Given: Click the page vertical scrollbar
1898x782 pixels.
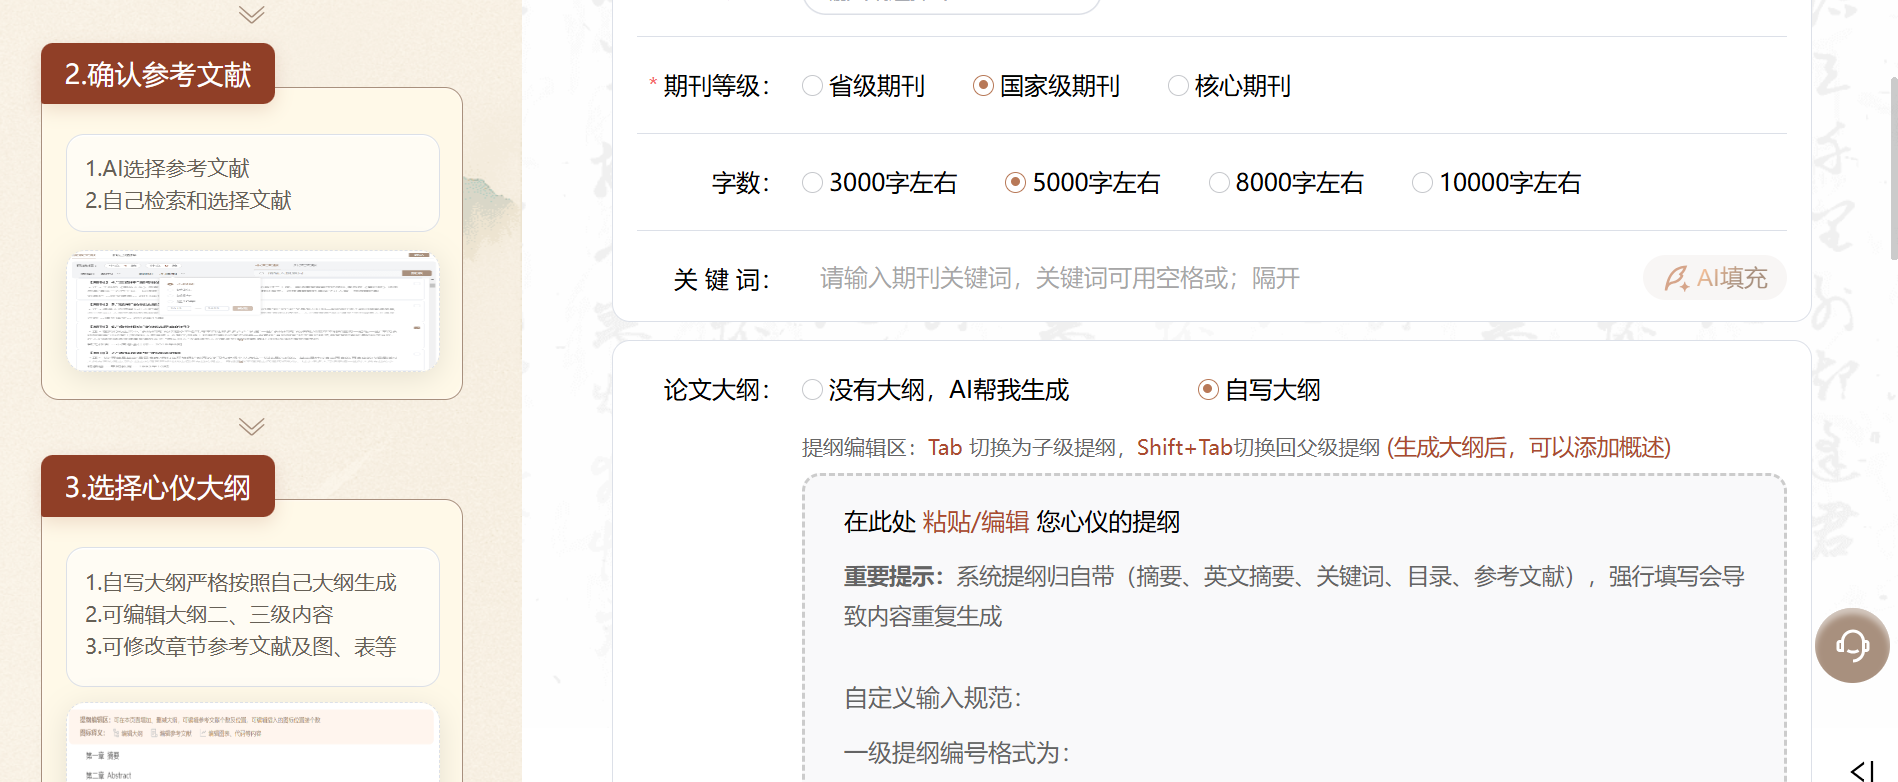Looking at the screenshot, I should 1893,168.
